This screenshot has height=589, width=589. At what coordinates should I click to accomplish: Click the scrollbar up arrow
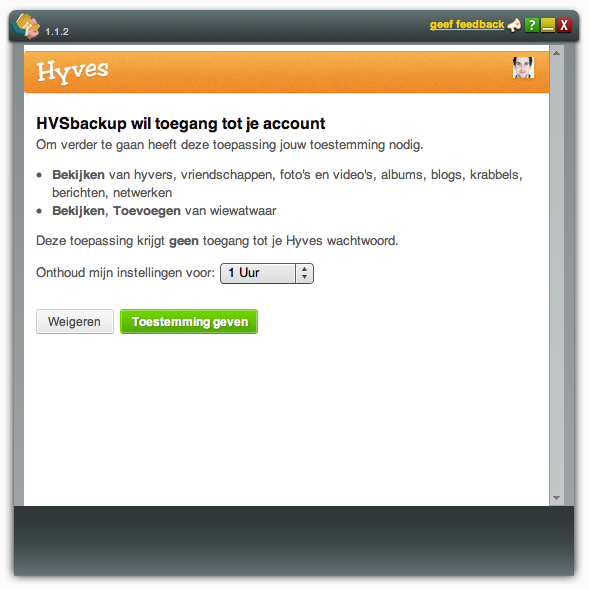[x=556, y=53]
